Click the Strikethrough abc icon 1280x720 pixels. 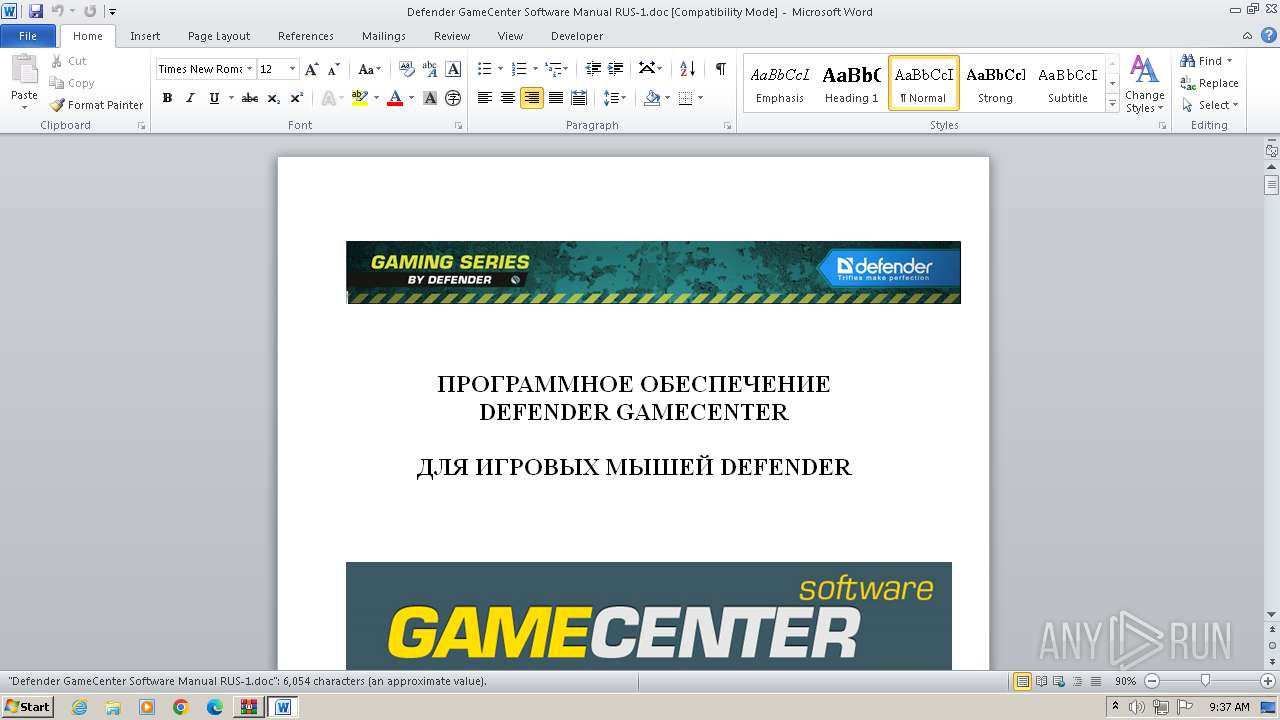(x=250, y=98)
